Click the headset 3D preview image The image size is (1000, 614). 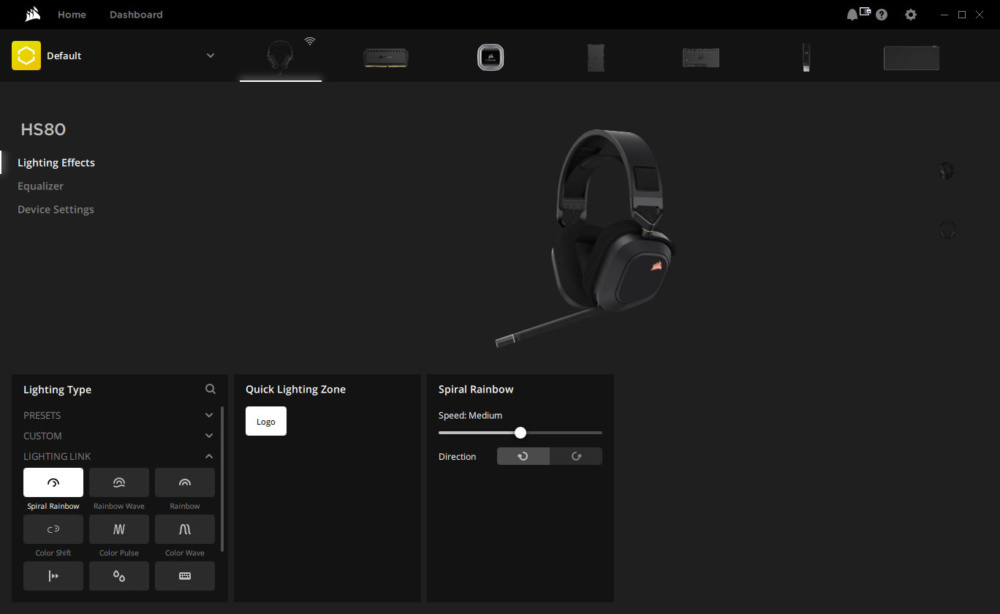pyautogui.click(x=587, y=237)
